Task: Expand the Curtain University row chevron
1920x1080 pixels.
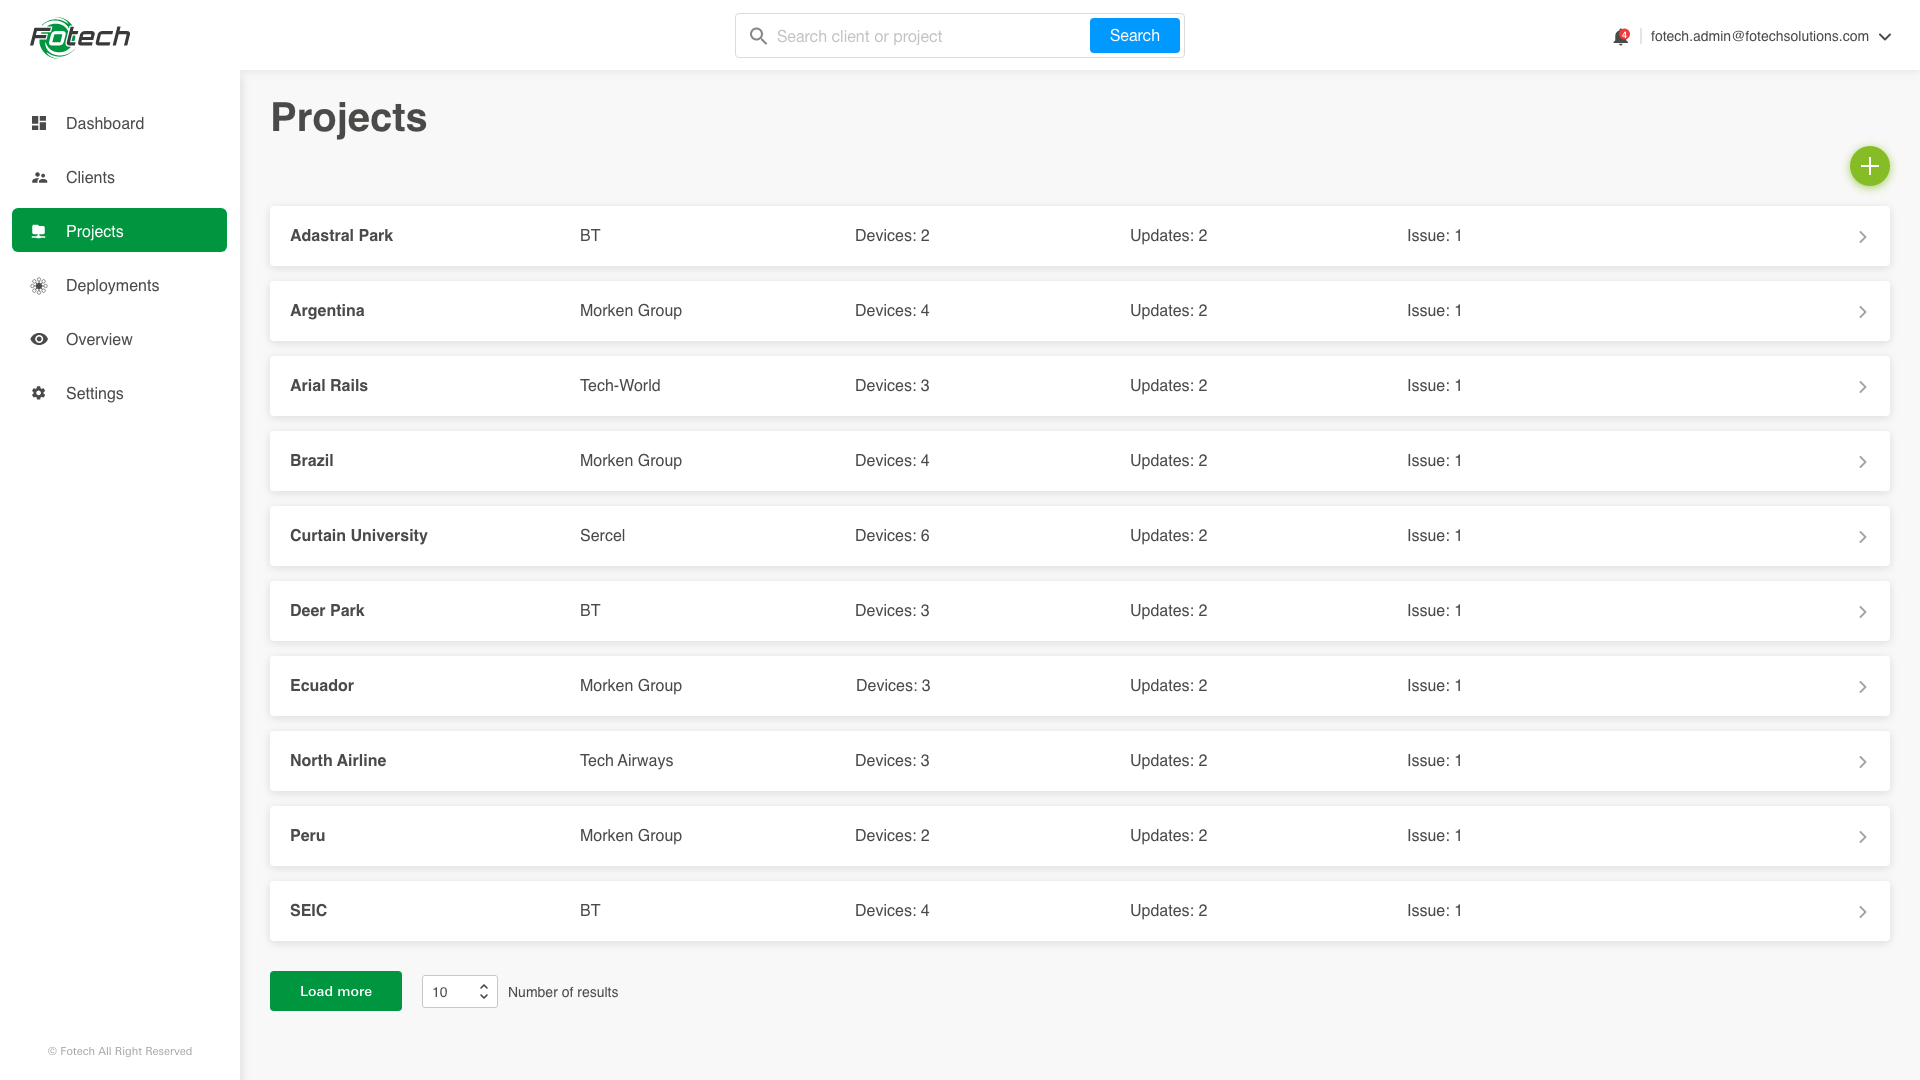Action: (x=1862, y=537)
